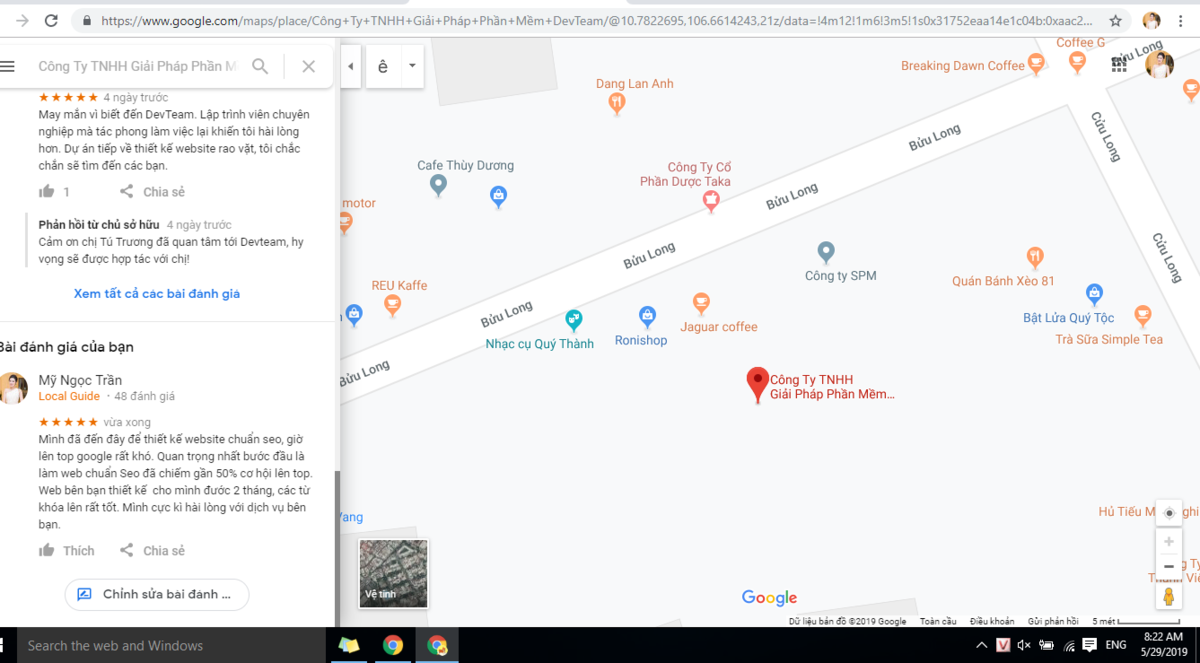Select Trà Sữa Simple Tea marker
This screenshot has width=1200, height=663.
(1143, 316)
